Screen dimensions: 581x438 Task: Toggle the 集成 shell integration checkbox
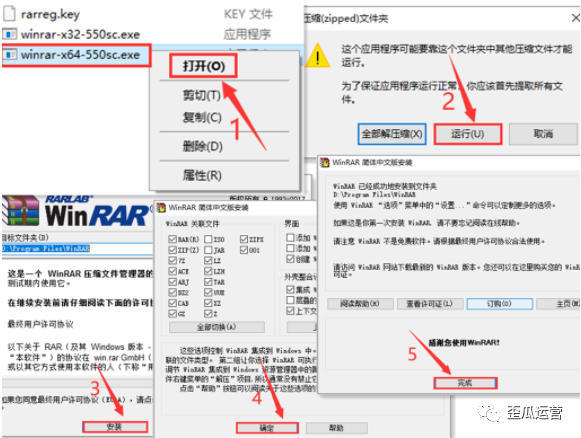click(x=290, y=289)
